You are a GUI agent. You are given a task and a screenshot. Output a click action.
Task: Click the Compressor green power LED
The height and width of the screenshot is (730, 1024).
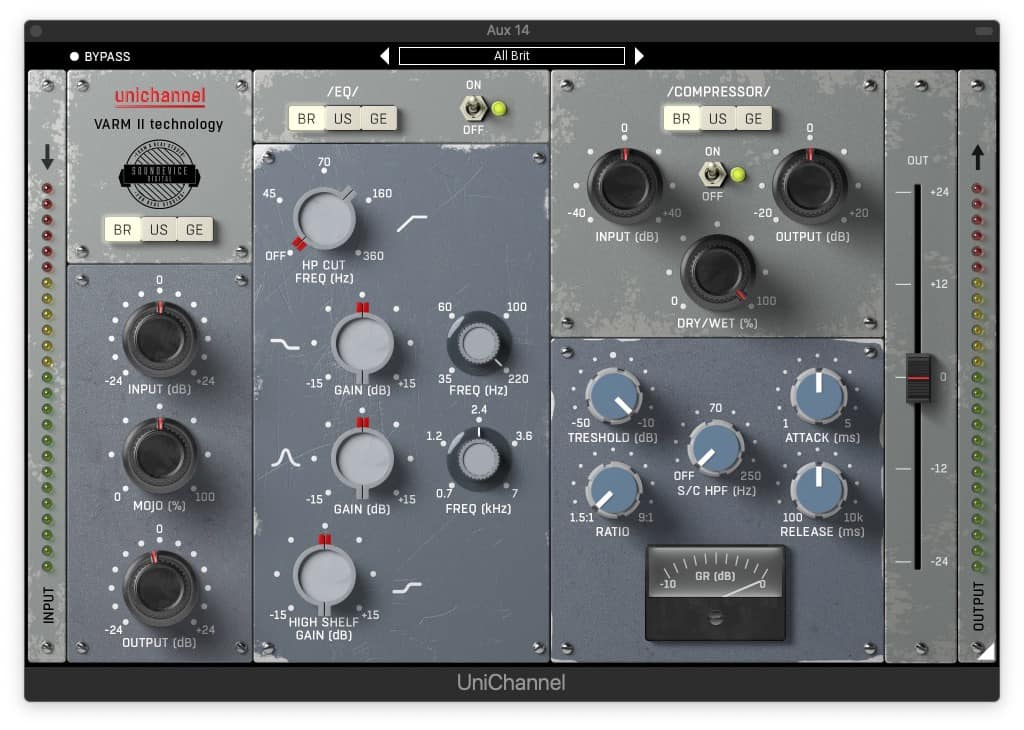click(737, 174)
